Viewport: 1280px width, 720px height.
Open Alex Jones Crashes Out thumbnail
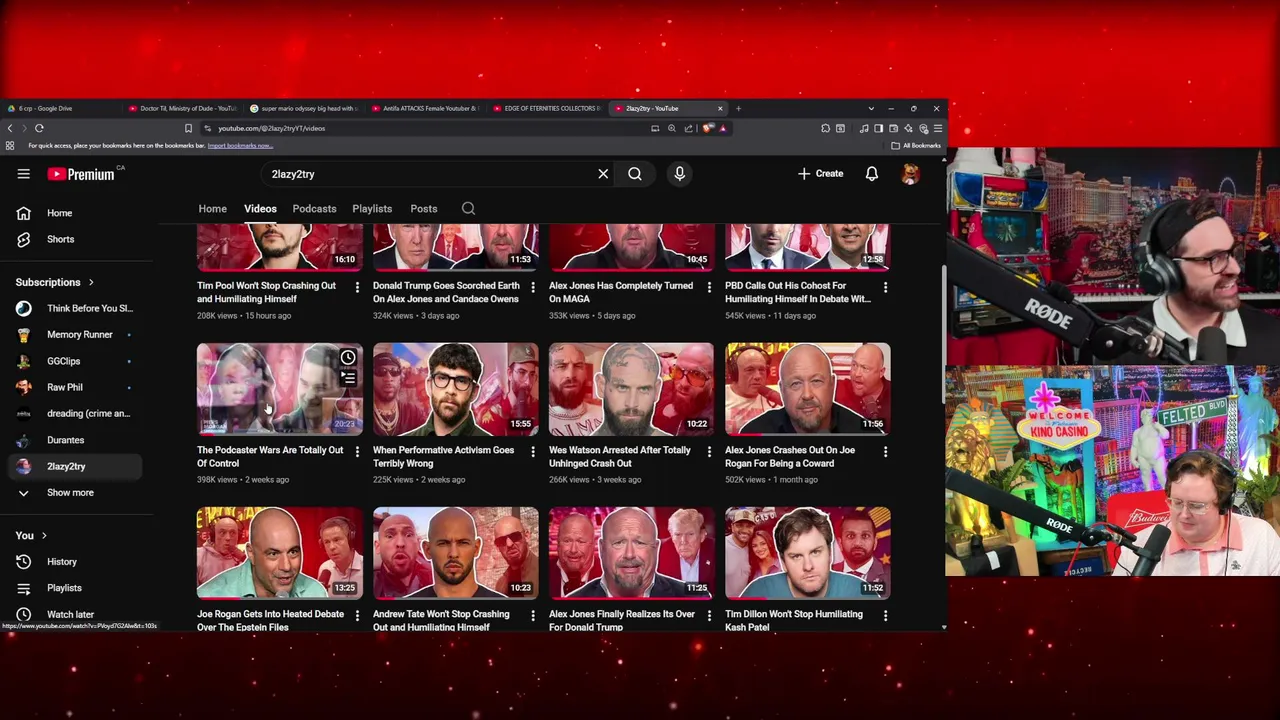tap(808, 389)
